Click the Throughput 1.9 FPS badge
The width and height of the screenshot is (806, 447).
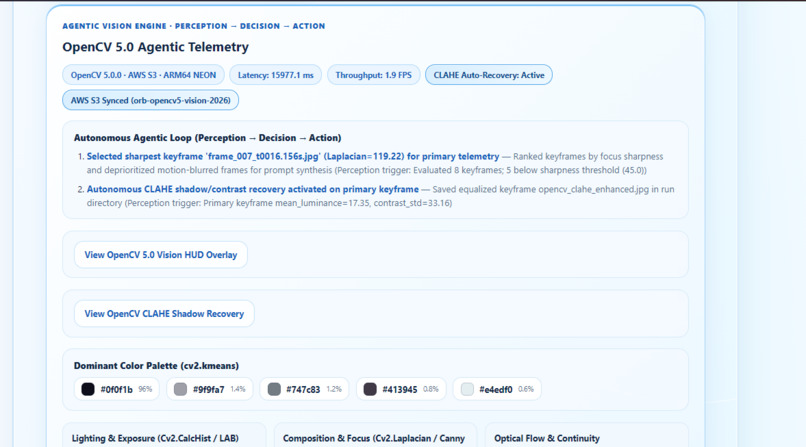(374, 75)
